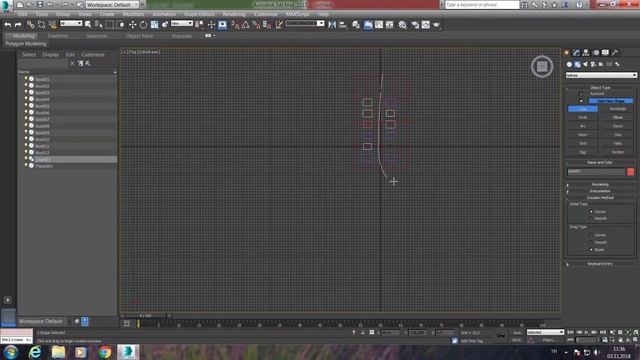Click the Rectangle shape button

pyautogui.click(x=618, y=109)
